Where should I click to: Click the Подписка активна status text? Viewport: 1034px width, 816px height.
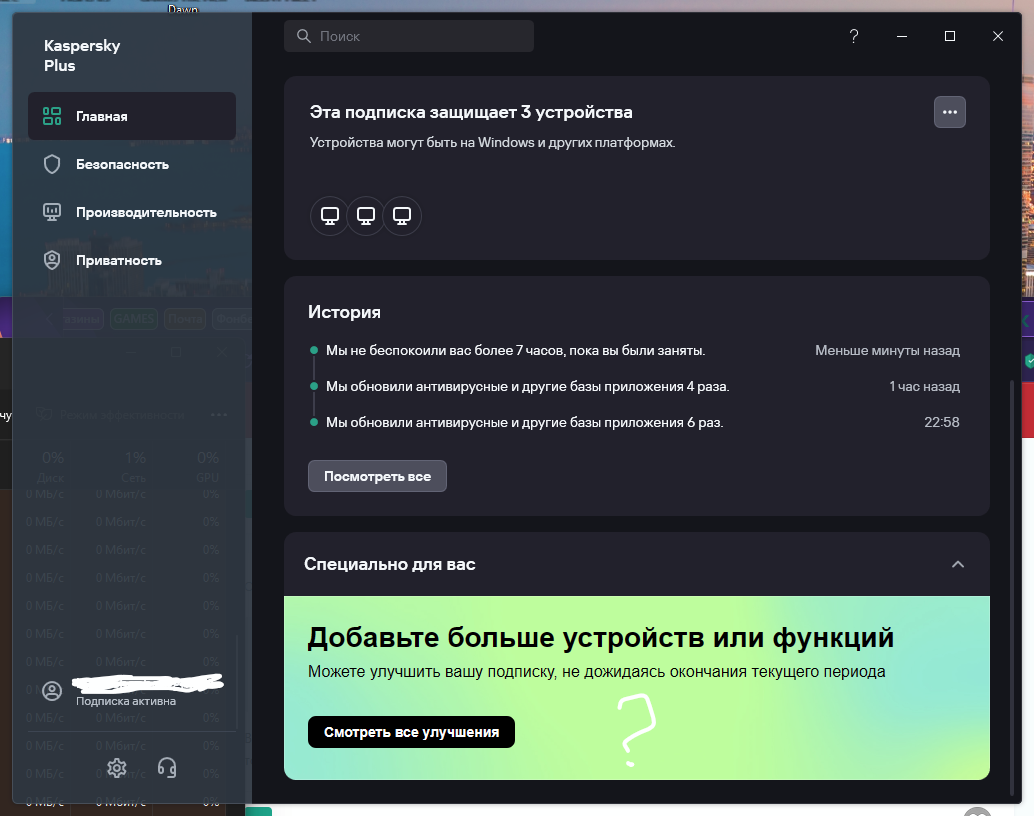(x=126, y=701)
